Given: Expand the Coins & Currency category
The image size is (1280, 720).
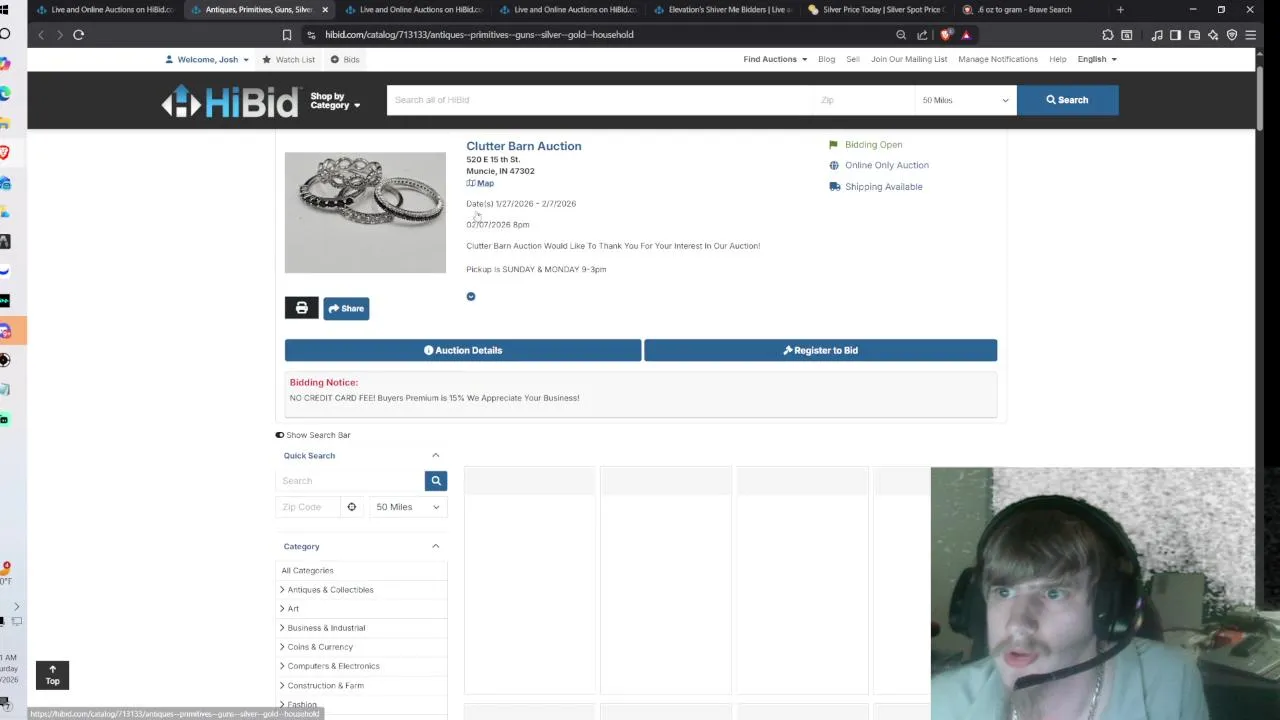Looking at the screenshot, I should 282,647.
